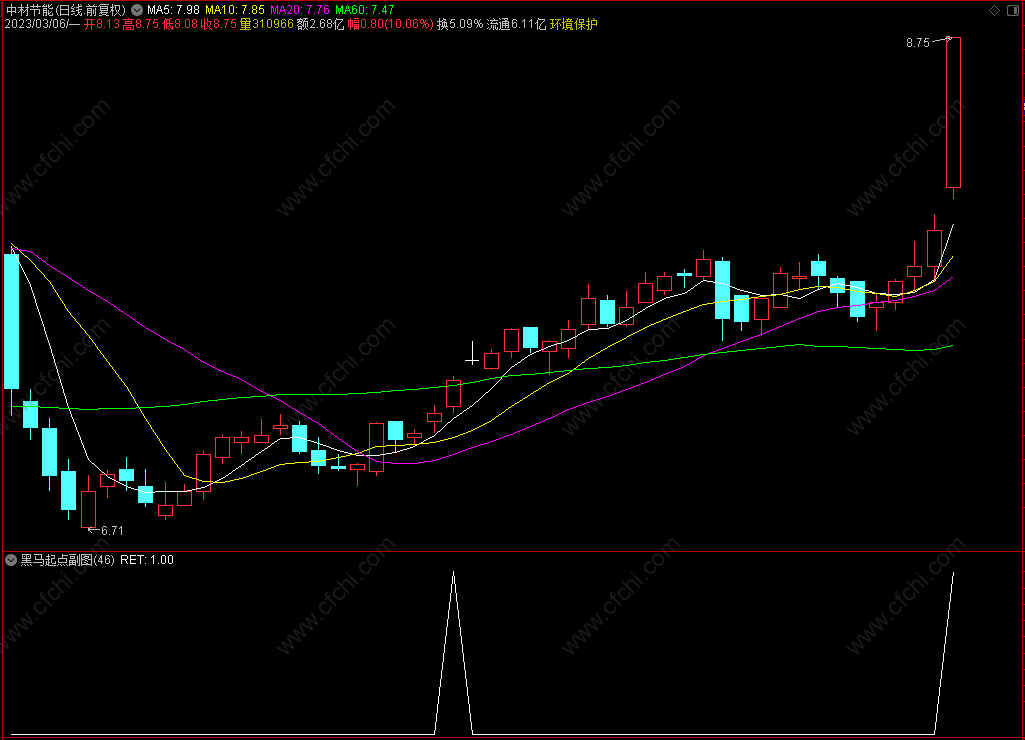Click the stock title 中材节能(日线.前复权)

coord(65,10)
